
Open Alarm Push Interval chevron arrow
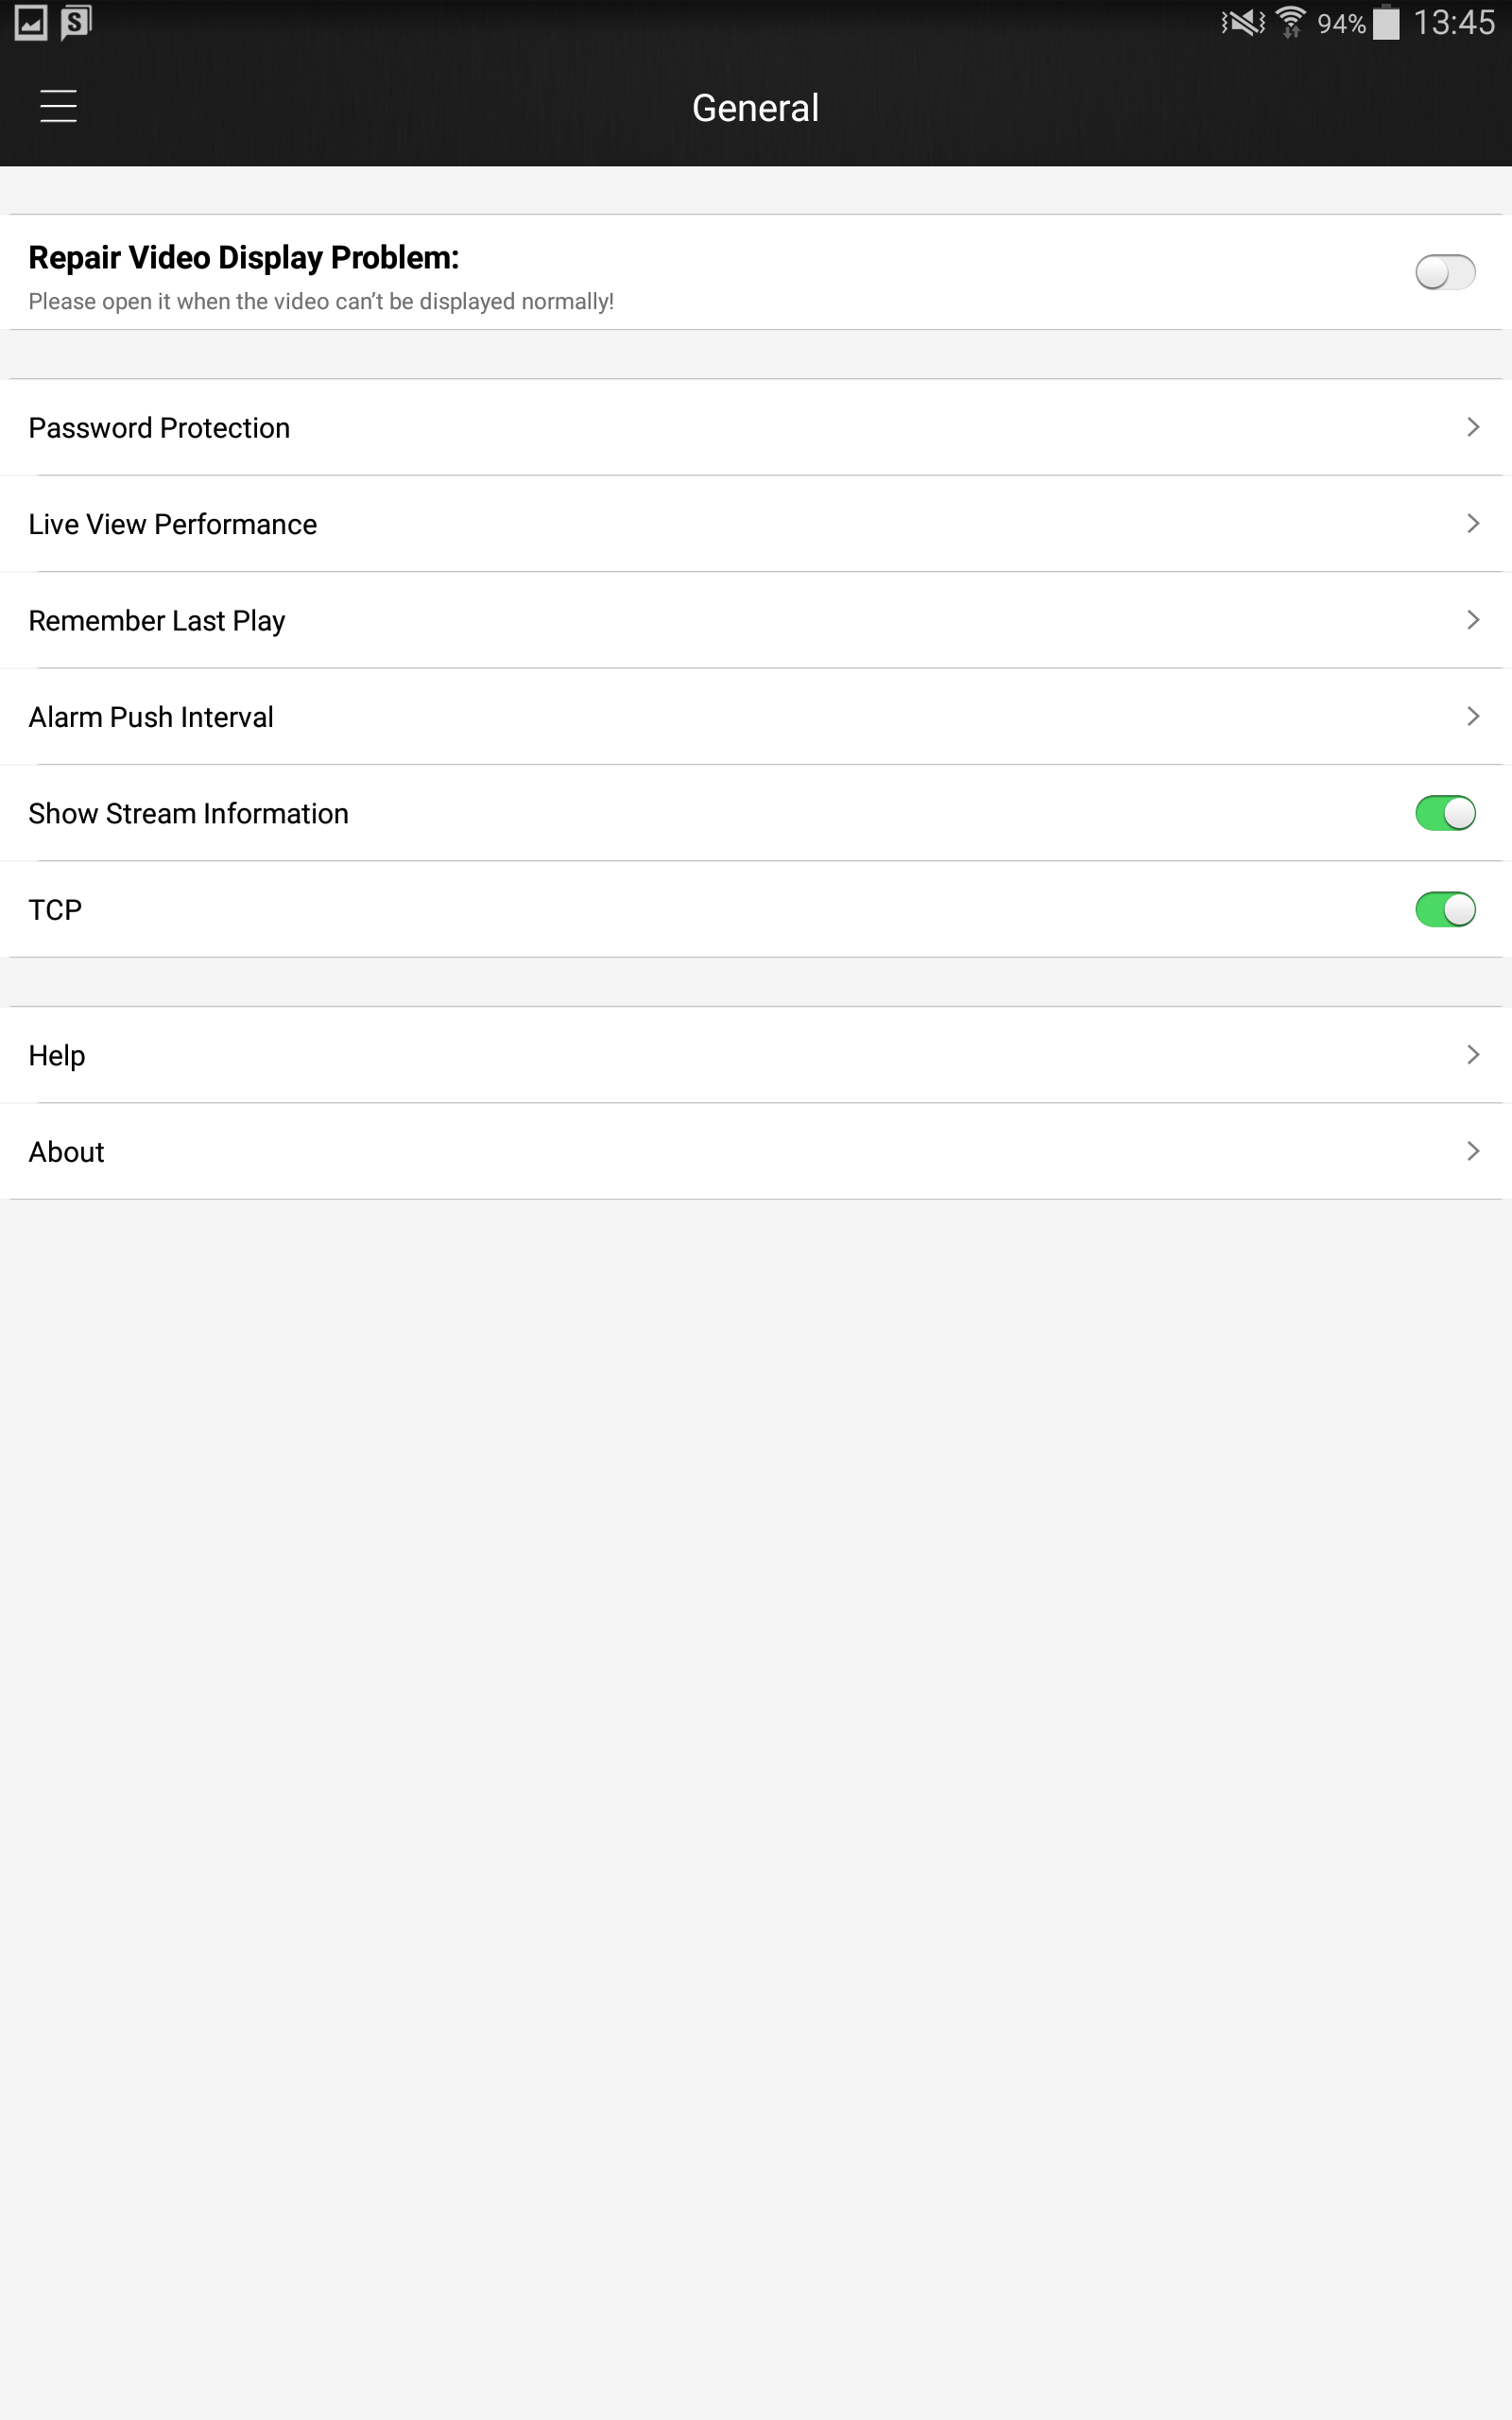(x=1472, y=716)
